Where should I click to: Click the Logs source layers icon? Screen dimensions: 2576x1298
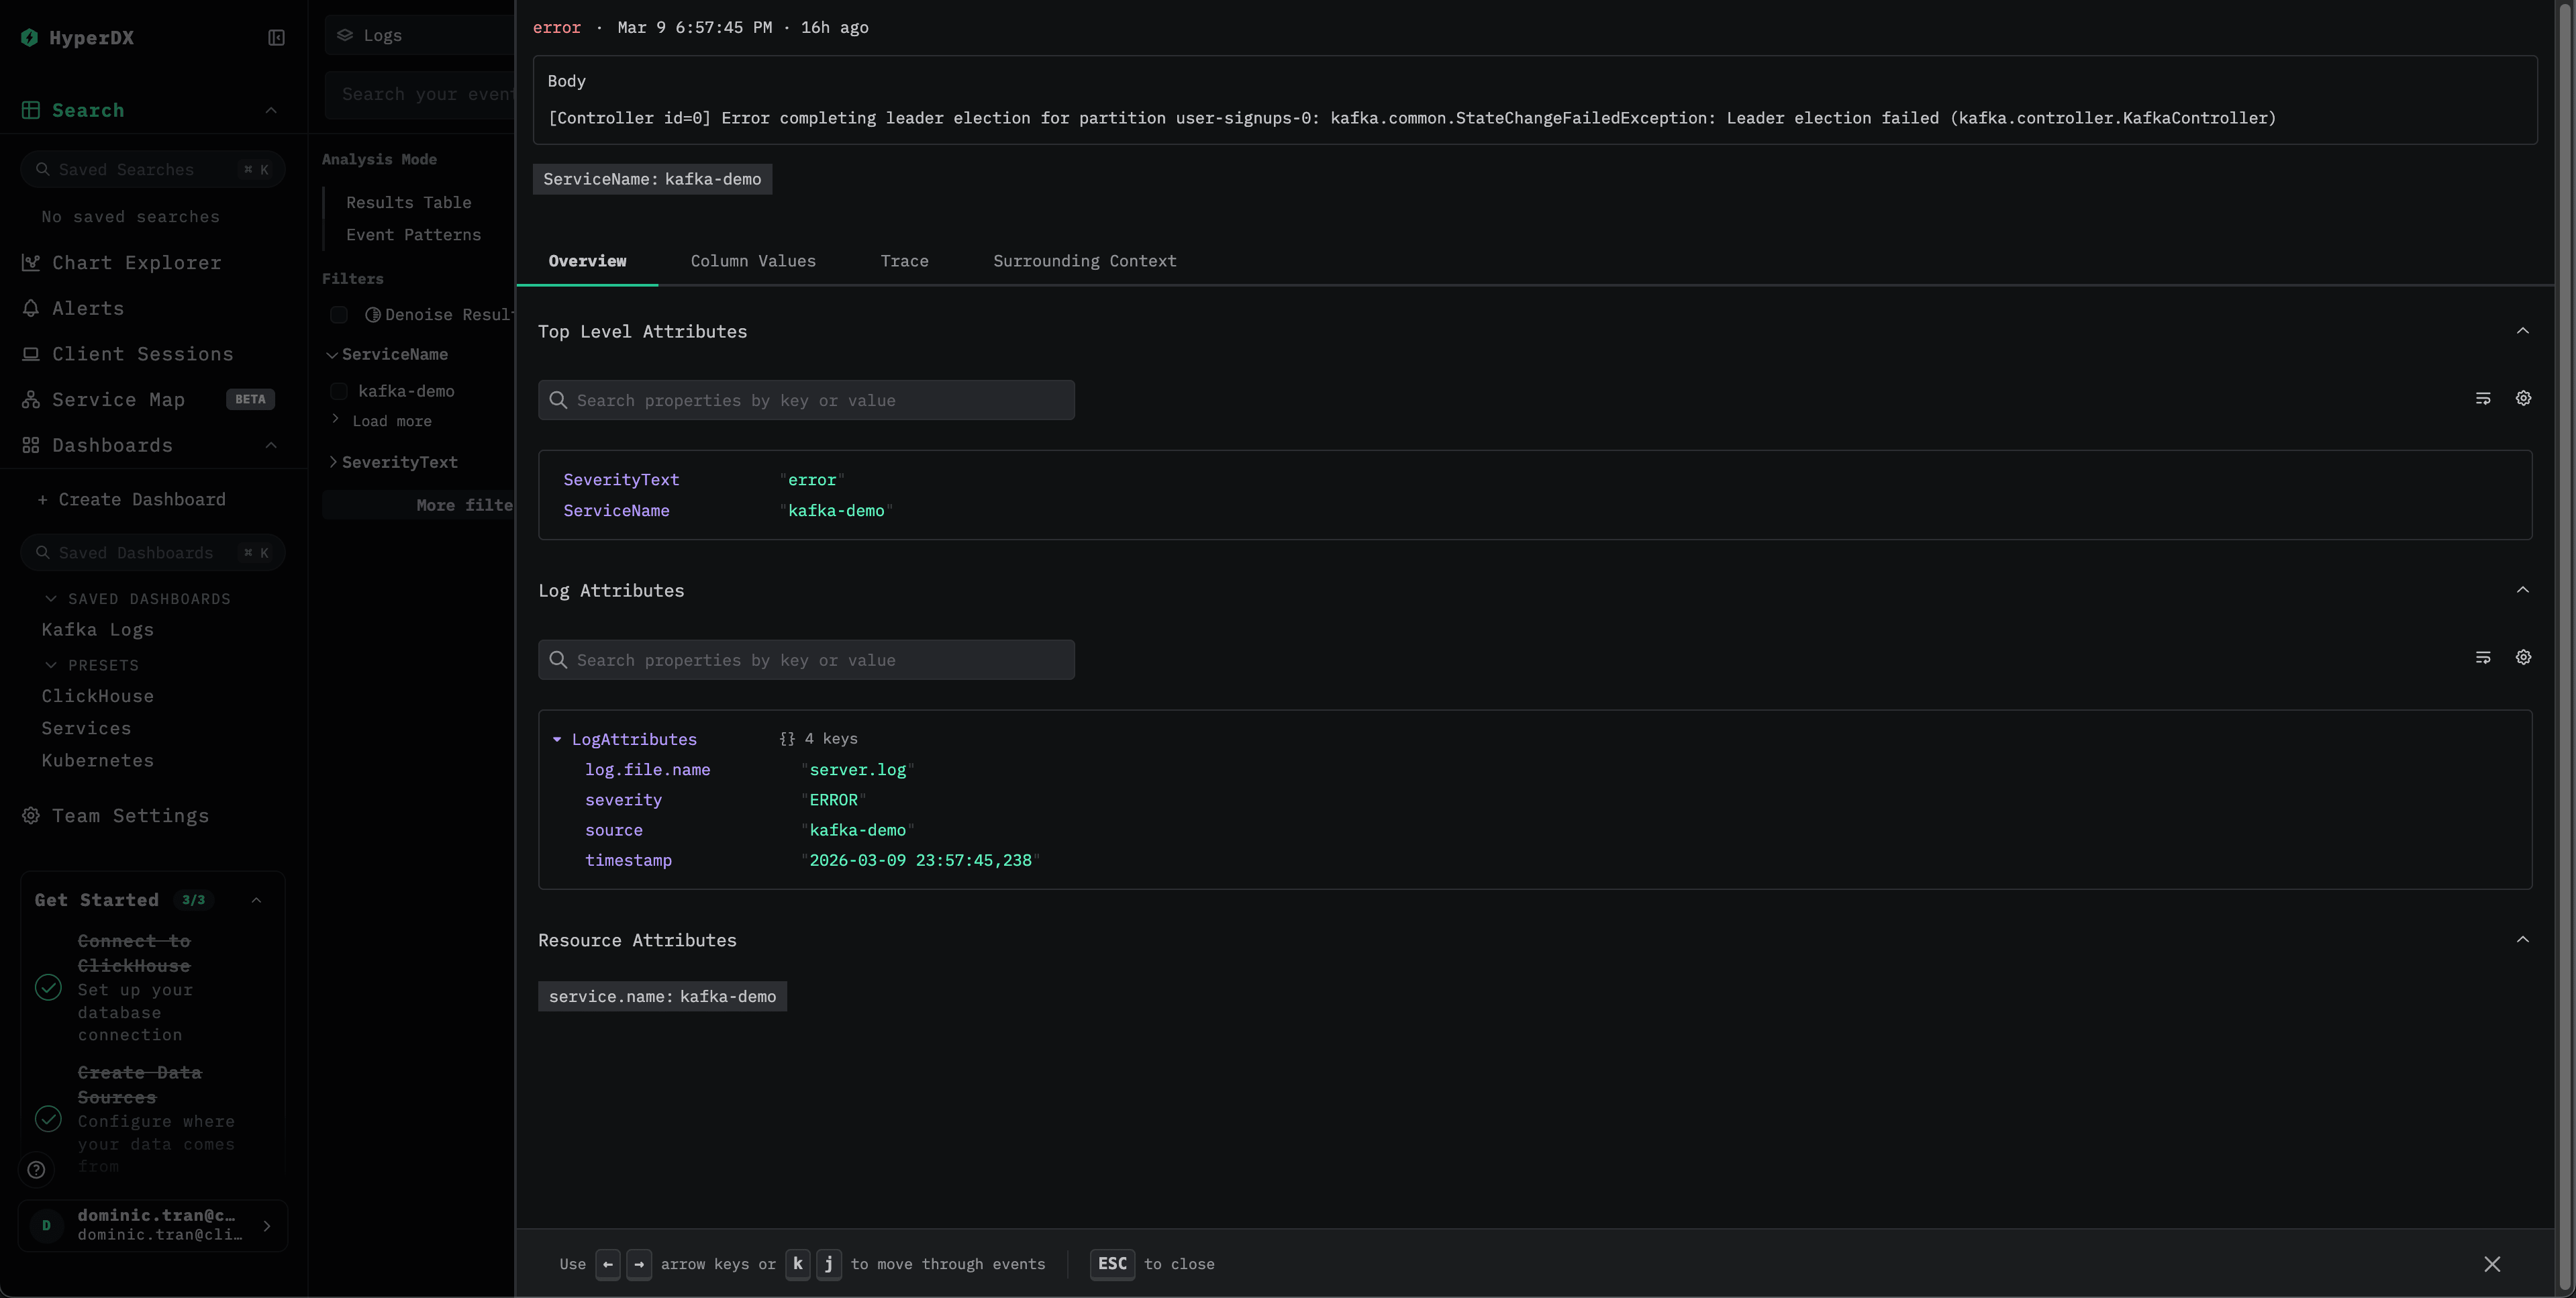345,35
